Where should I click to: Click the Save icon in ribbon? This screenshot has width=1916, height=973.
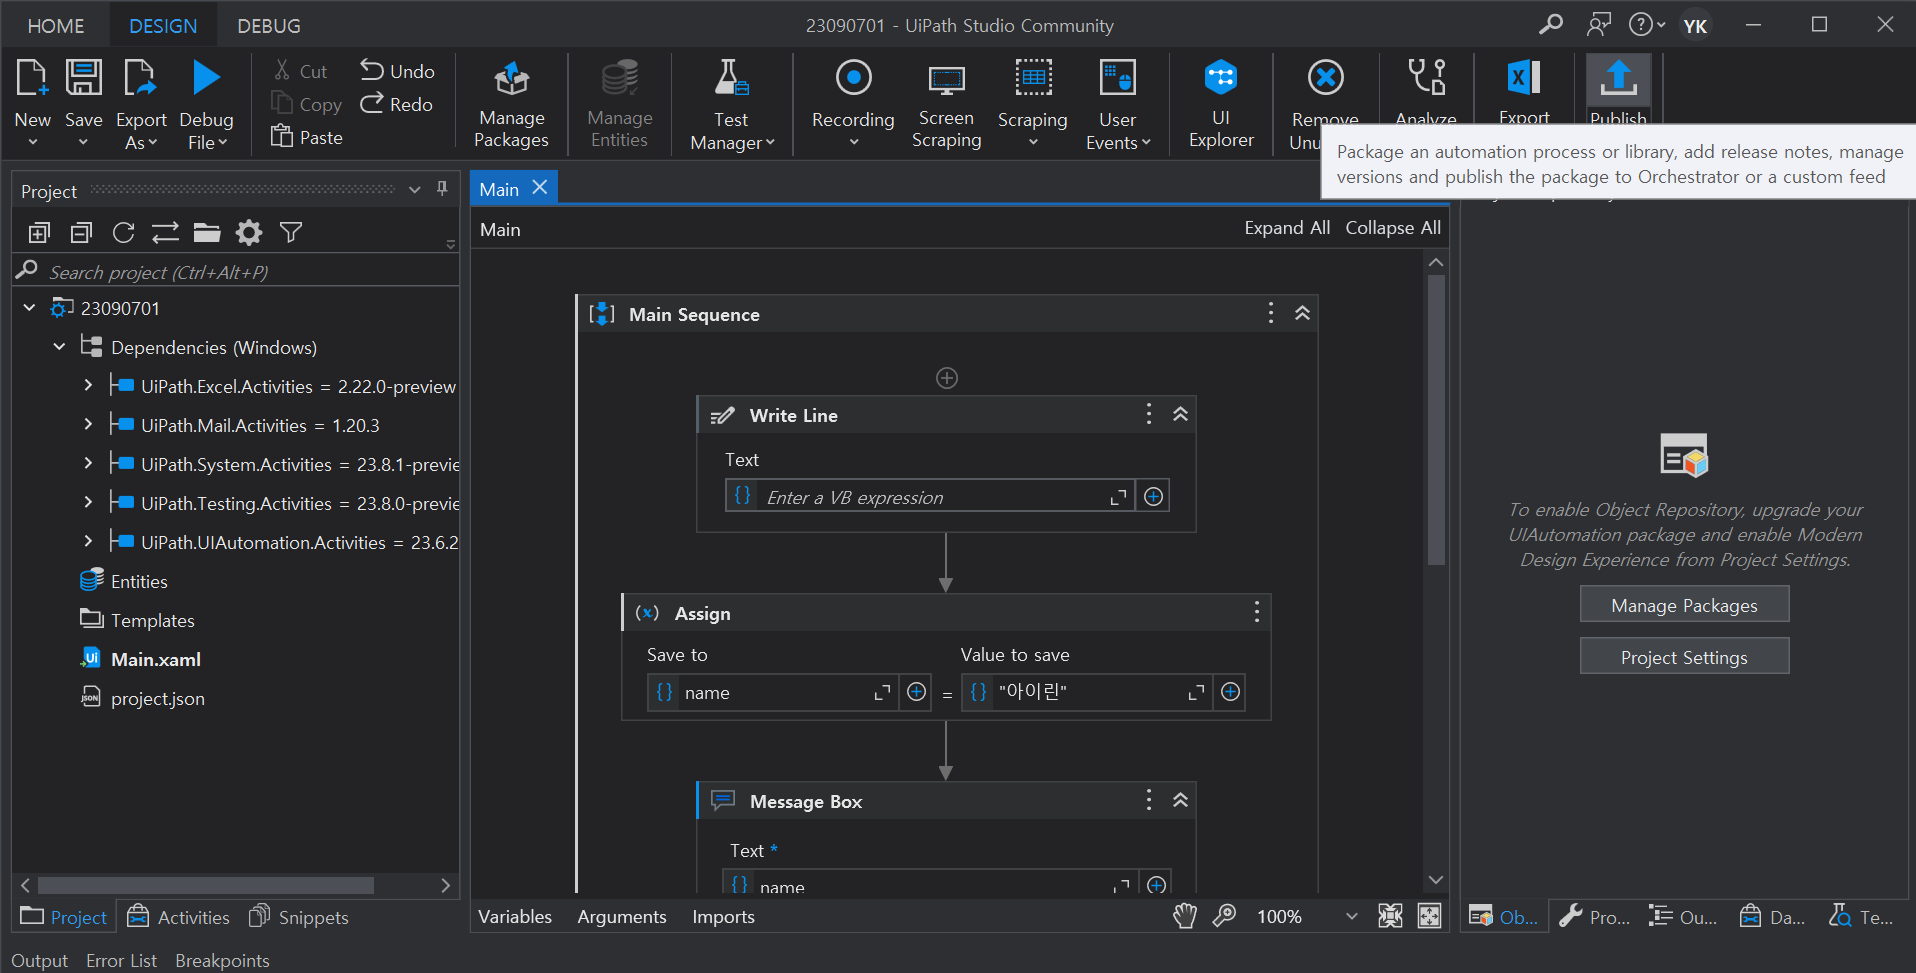click(83, 78)
